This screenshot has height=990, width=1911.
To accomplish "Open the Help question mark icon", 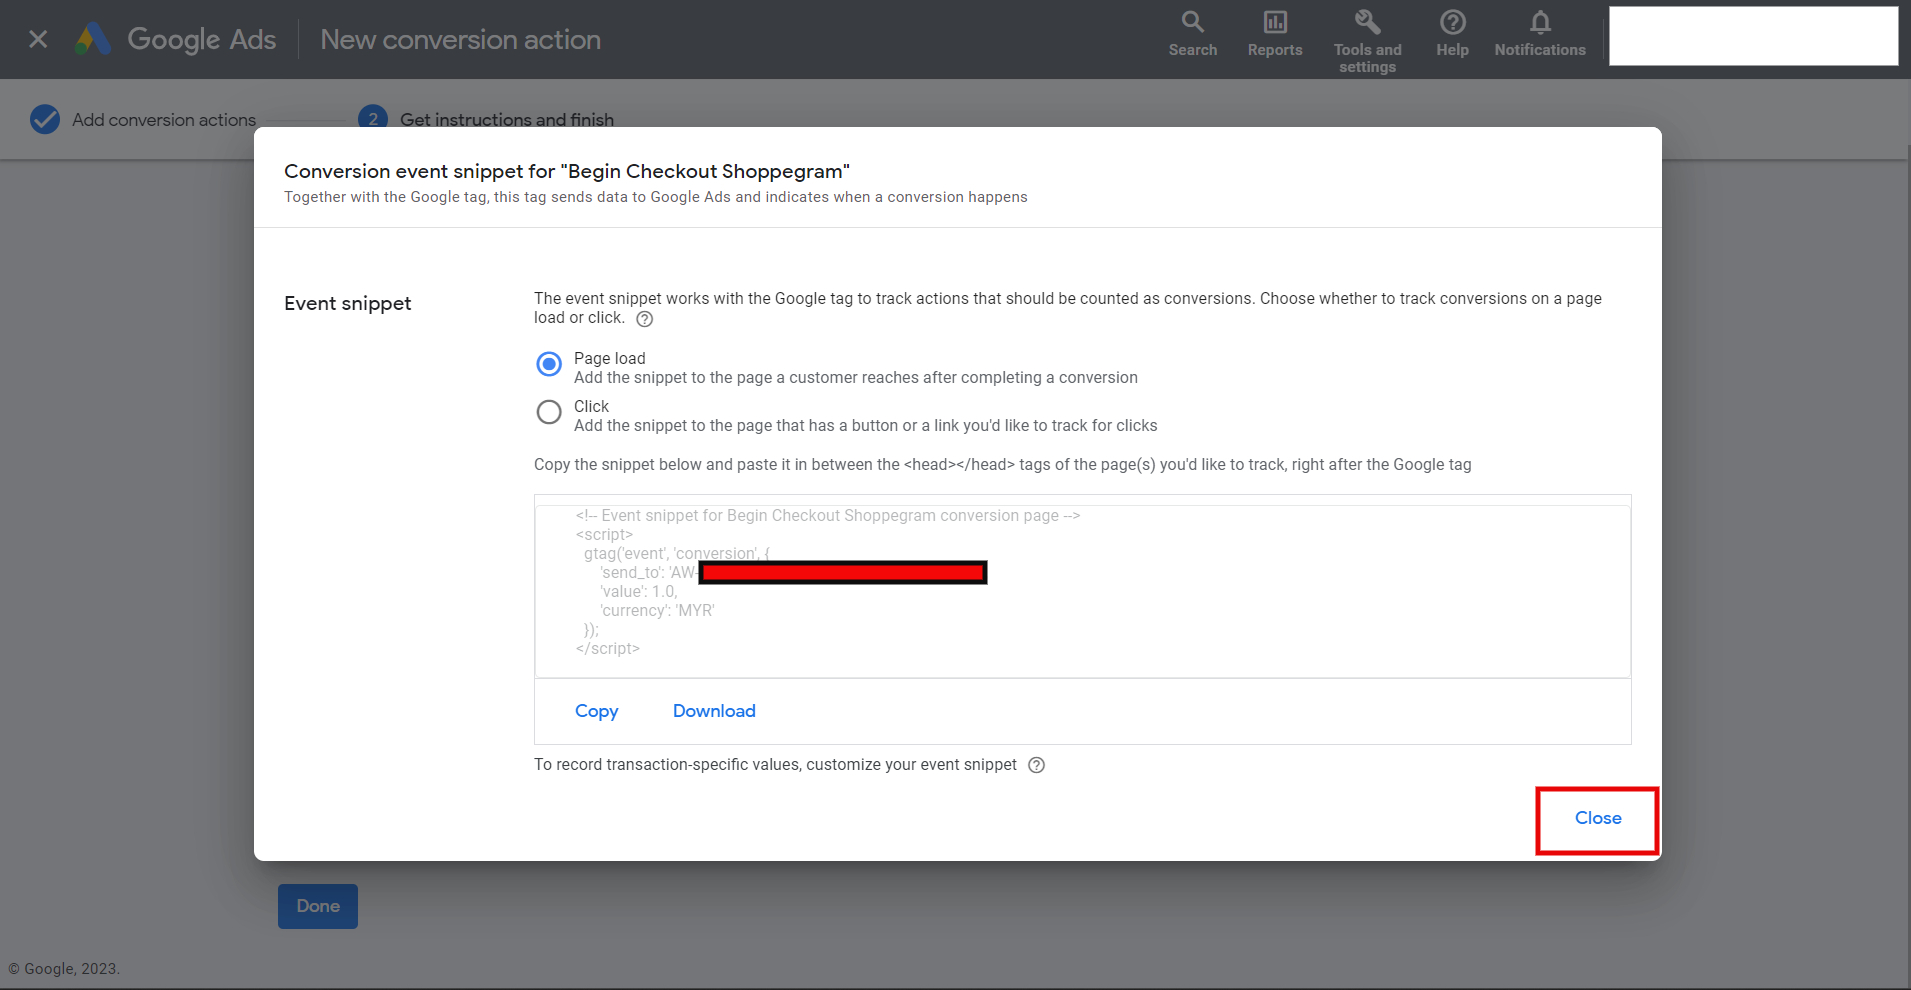I will pos(1452,22).
